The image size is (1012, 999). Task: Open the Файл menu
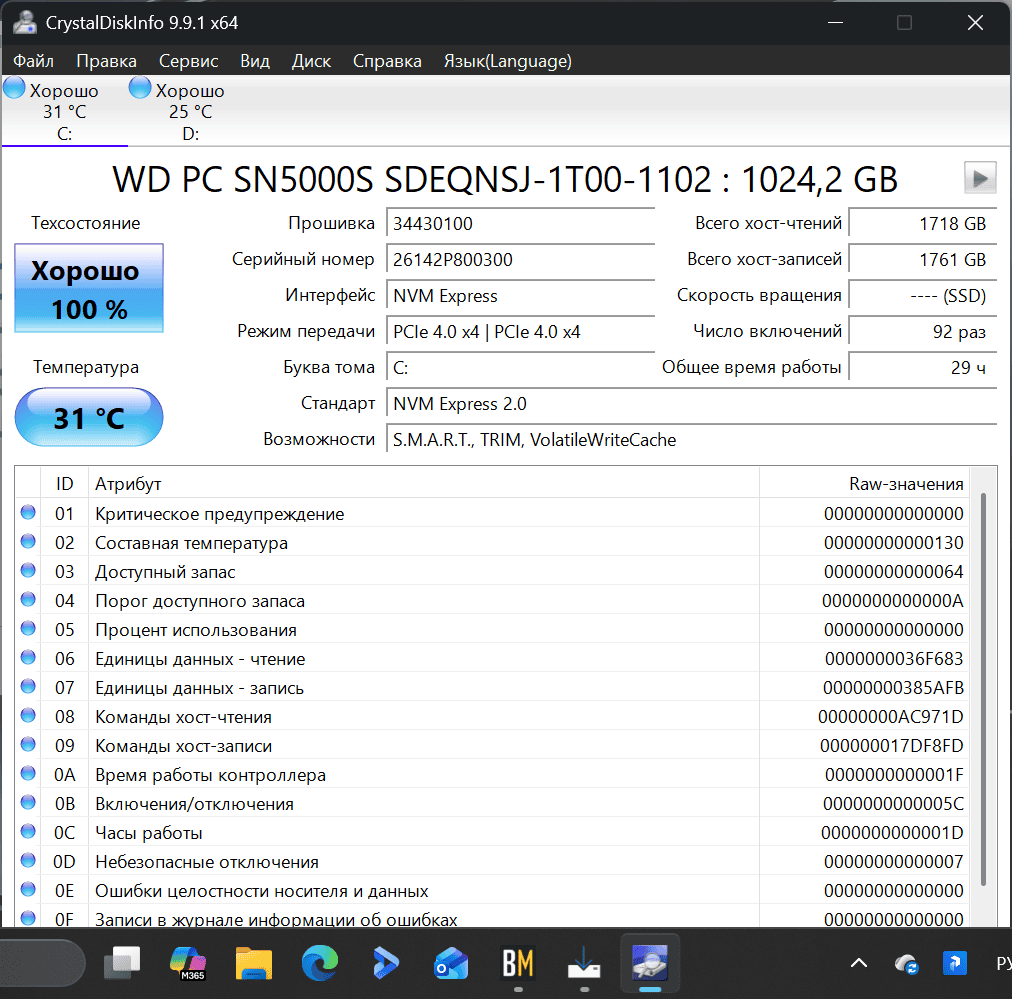[34, 61]
